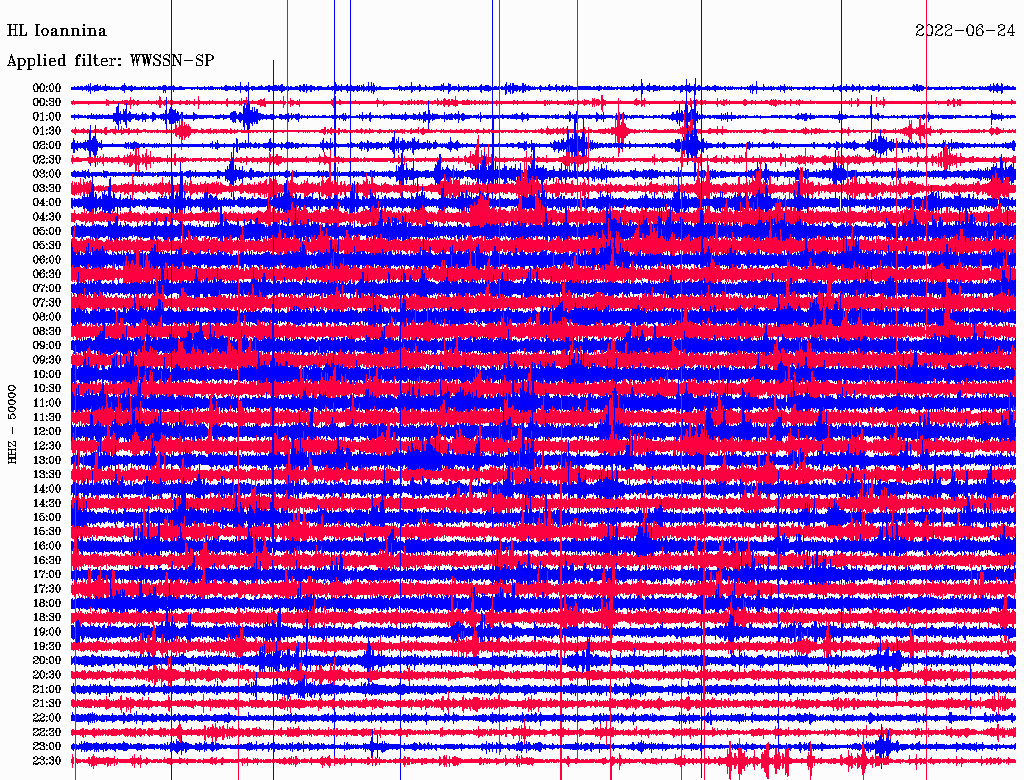This screenshot has height=780, width=1024.
Task: Select the 10:30 time label
Action: 46,389
